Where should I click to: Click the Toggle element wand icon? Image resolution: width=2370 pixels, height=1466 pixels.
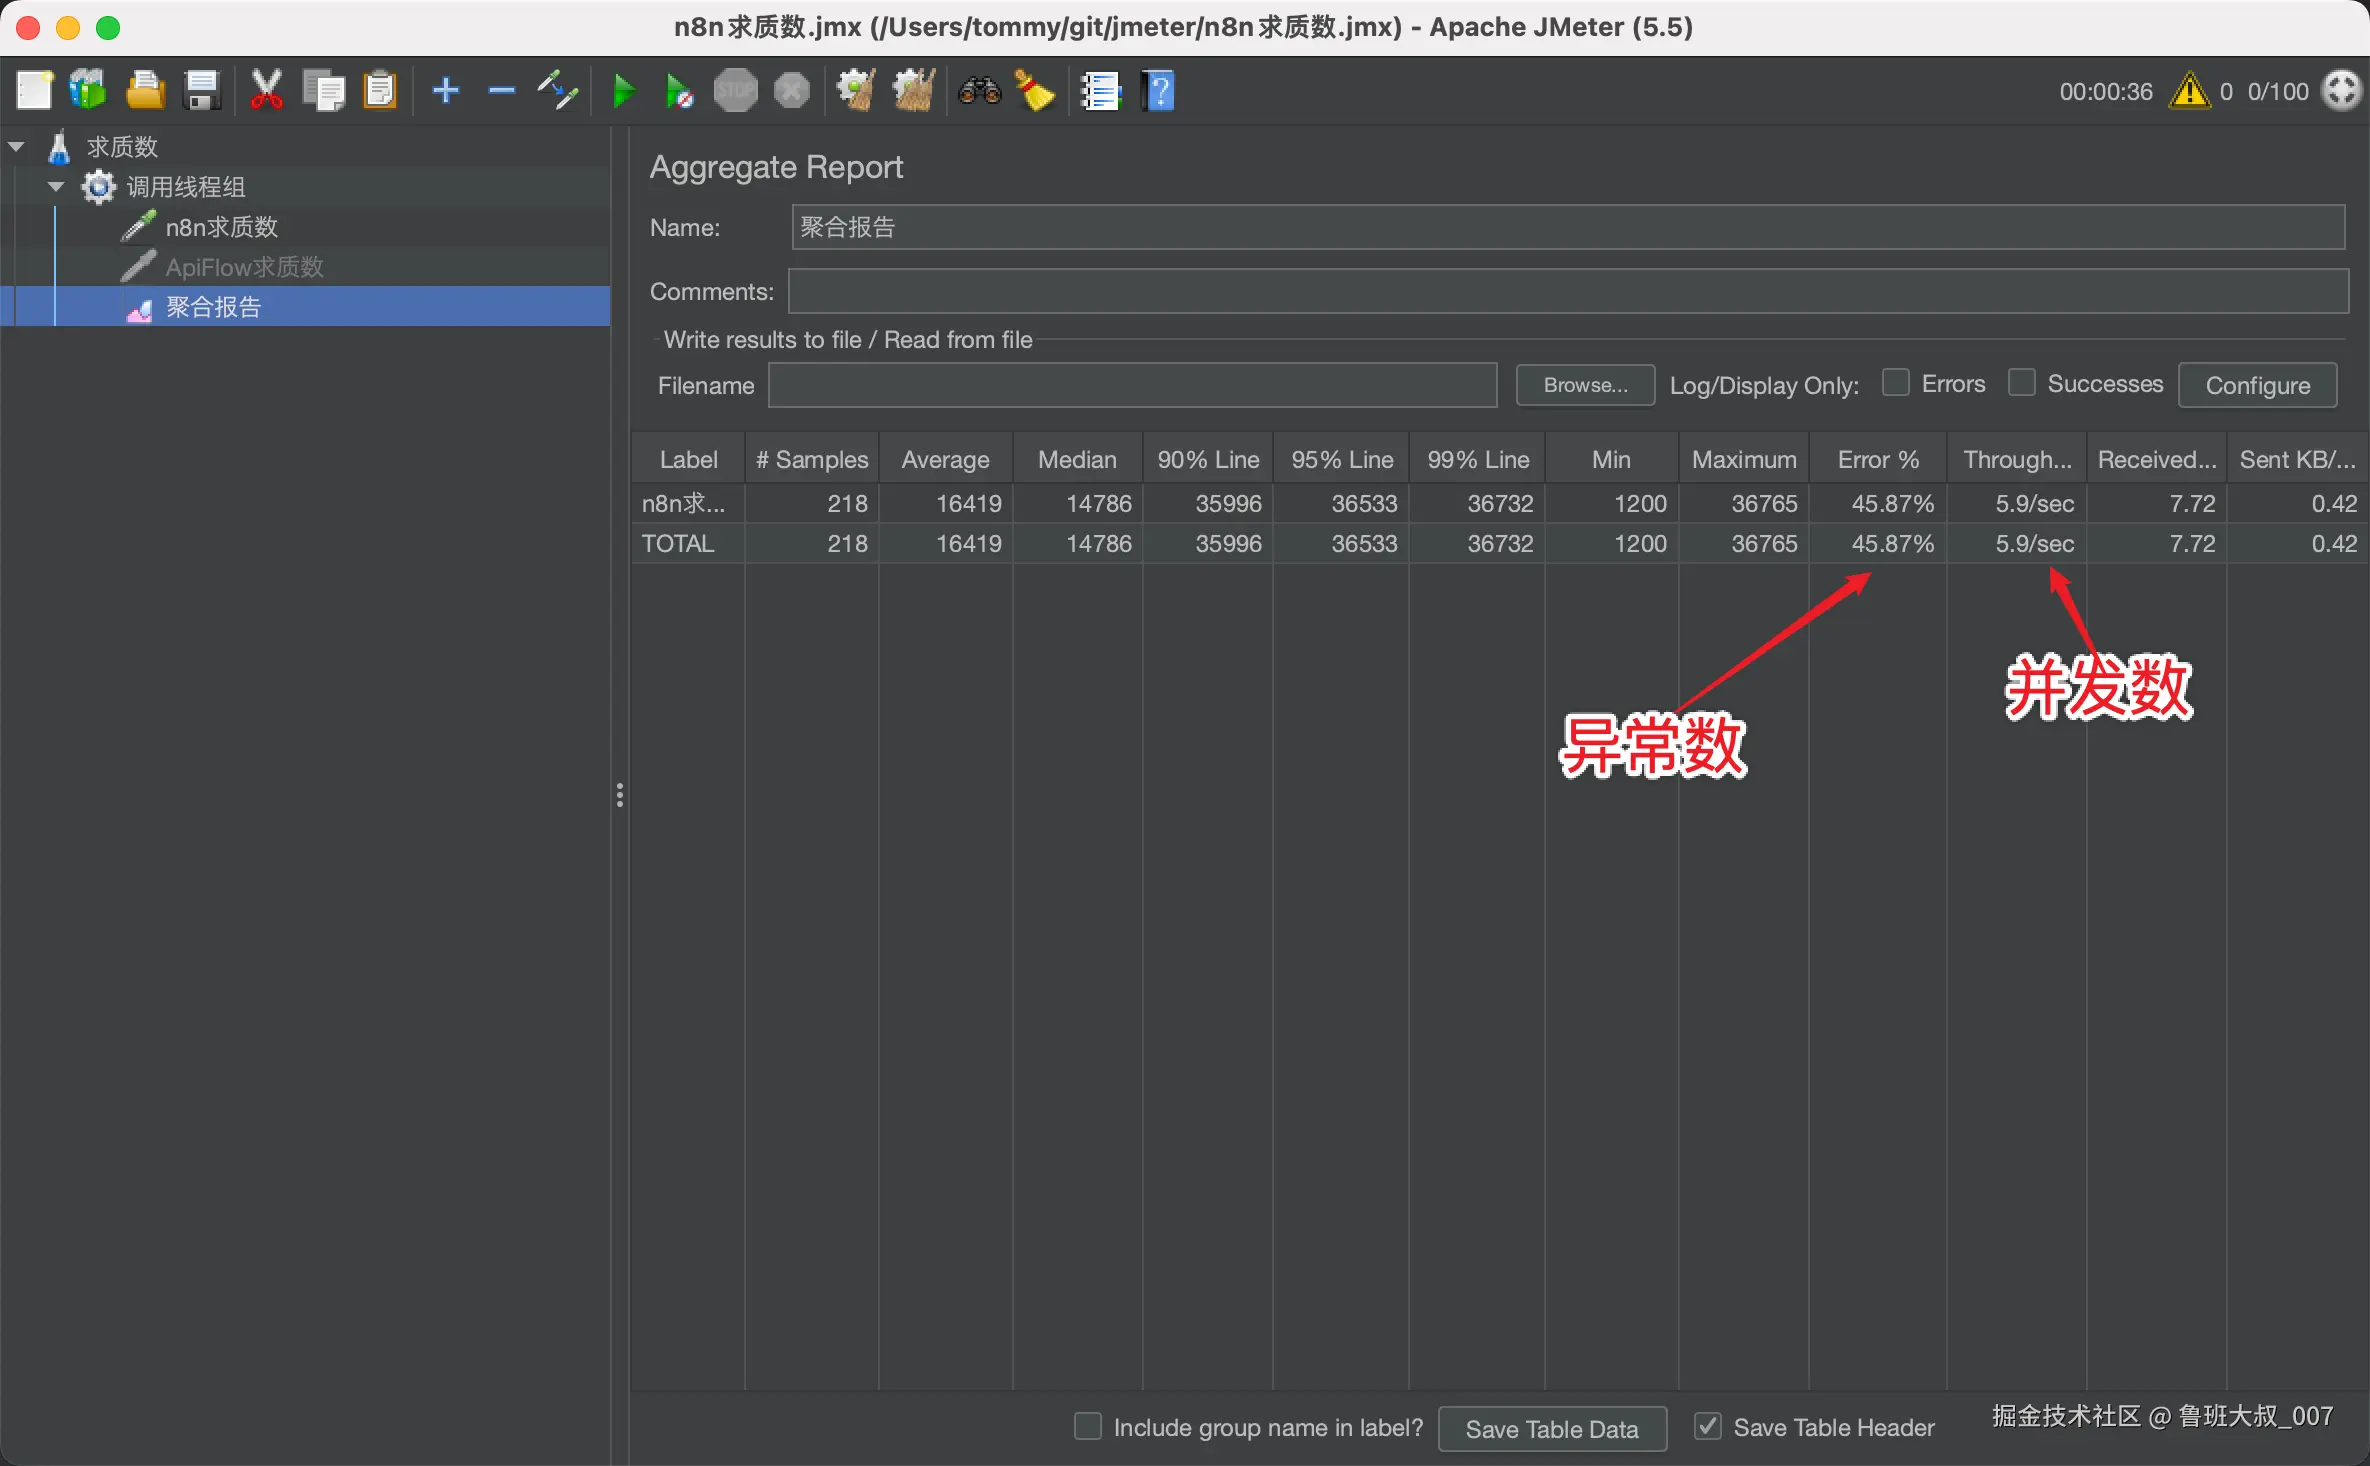[557, 91]
